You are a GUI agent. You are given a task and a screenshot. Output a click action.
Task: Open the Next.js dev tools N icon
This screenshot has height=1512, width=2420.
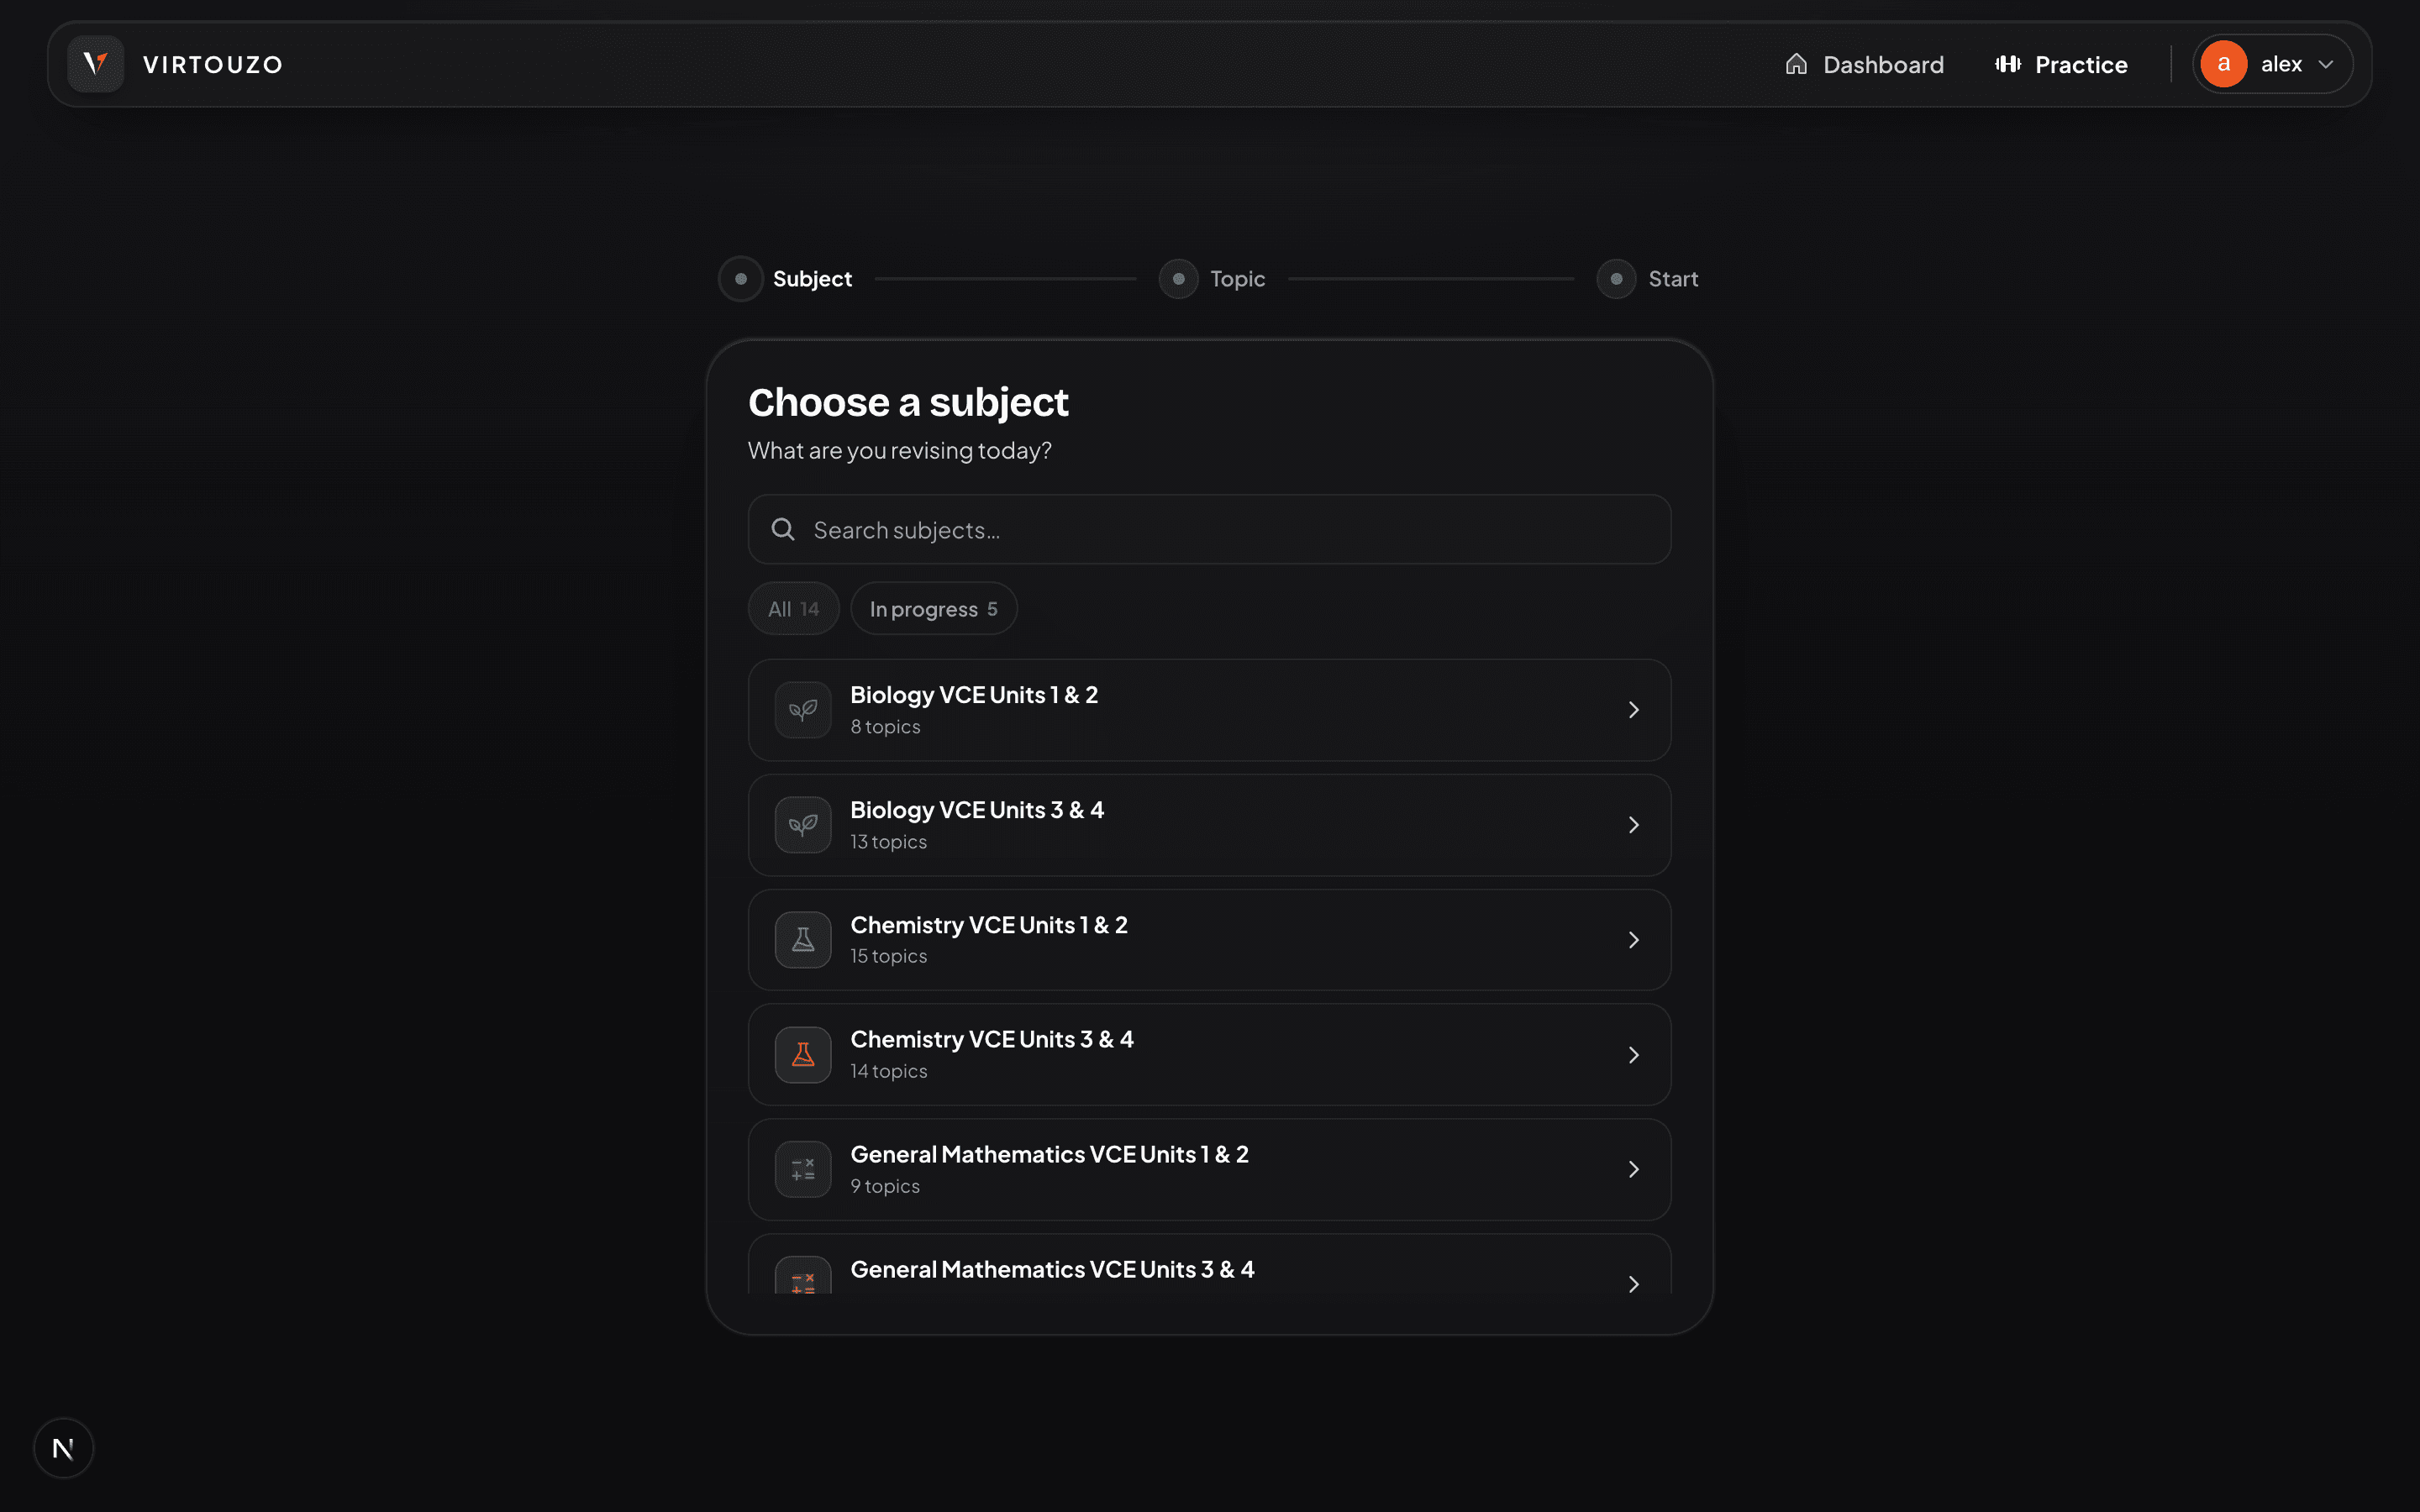point(63,1448)
